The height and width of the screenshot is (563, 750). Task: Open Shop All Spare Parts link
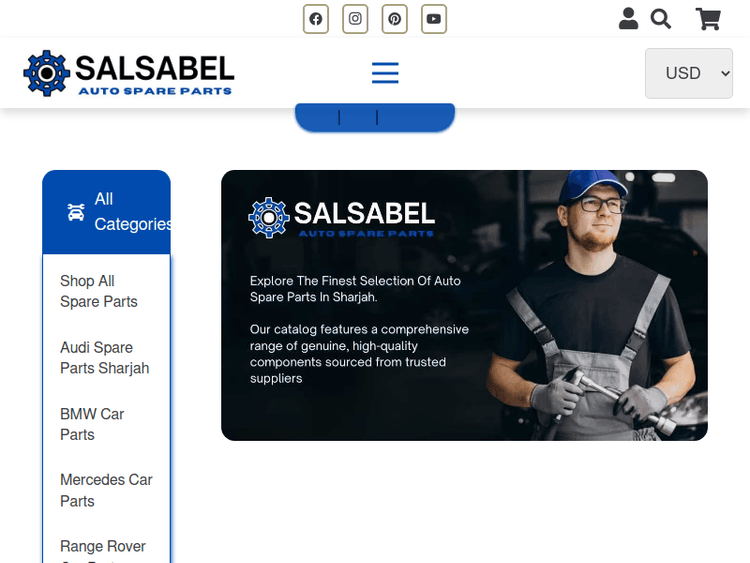click(x=99, y=291)
